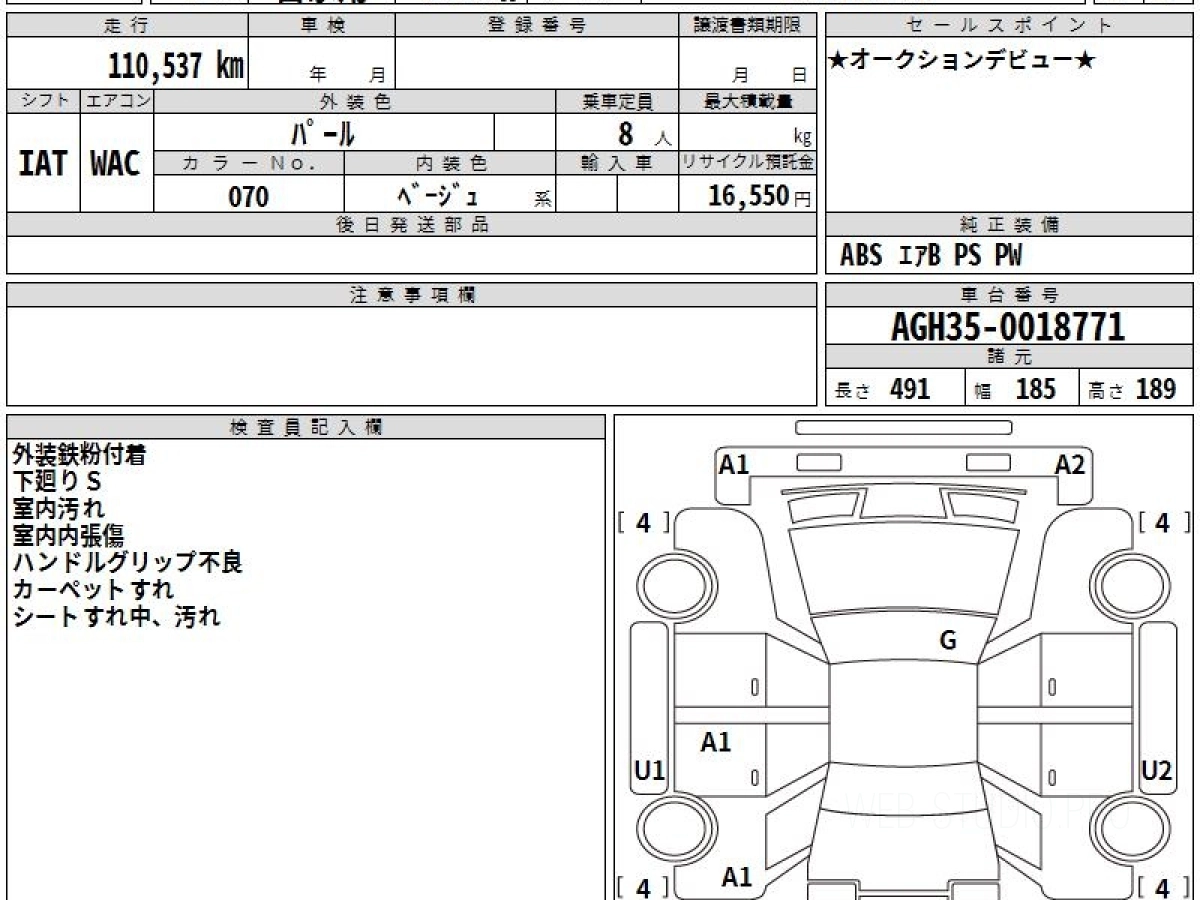Select the 室内内張傷 inspector note
Image resolution: width=1200 pixels, height=900 pixels.
[x=68, y=535]
